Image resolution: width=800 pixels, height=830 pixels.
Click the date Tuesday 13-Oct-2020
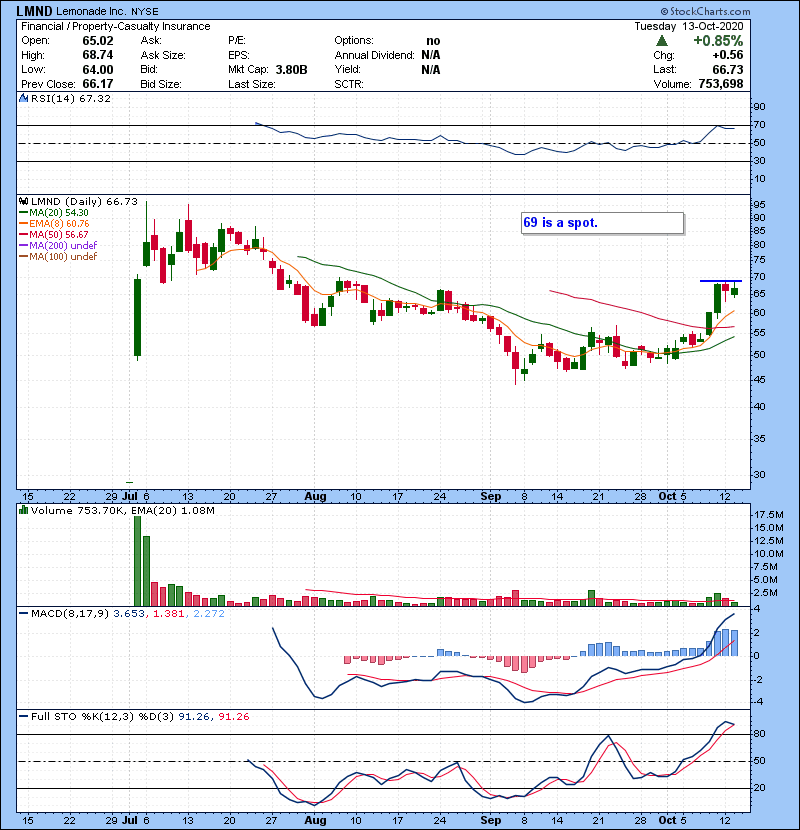point(689,26)
